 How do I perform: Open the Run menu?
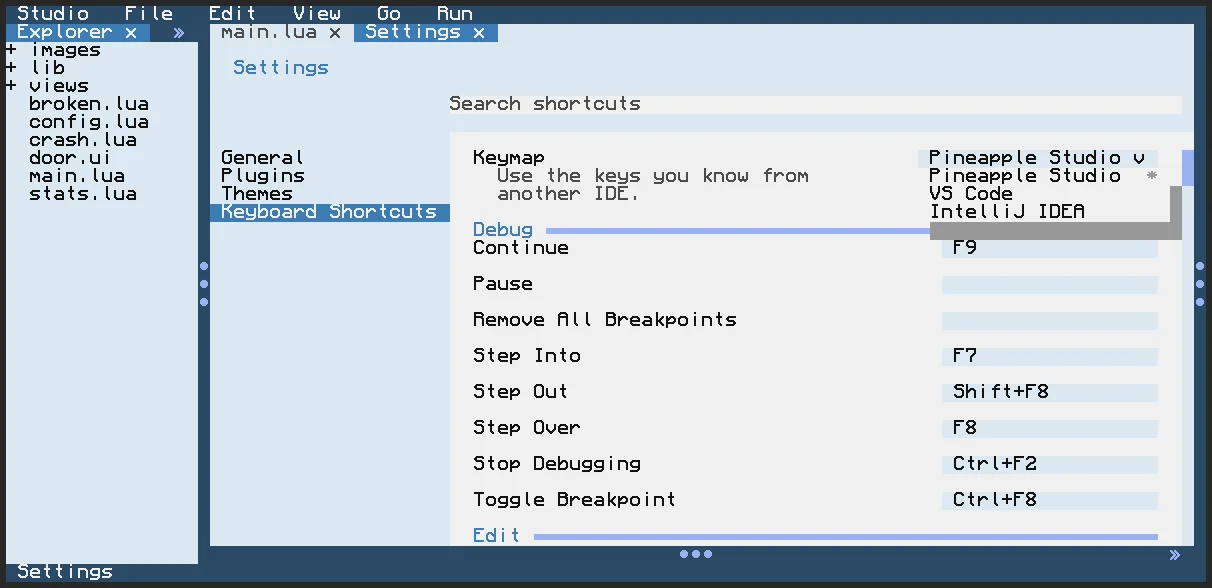pos(455,14)
